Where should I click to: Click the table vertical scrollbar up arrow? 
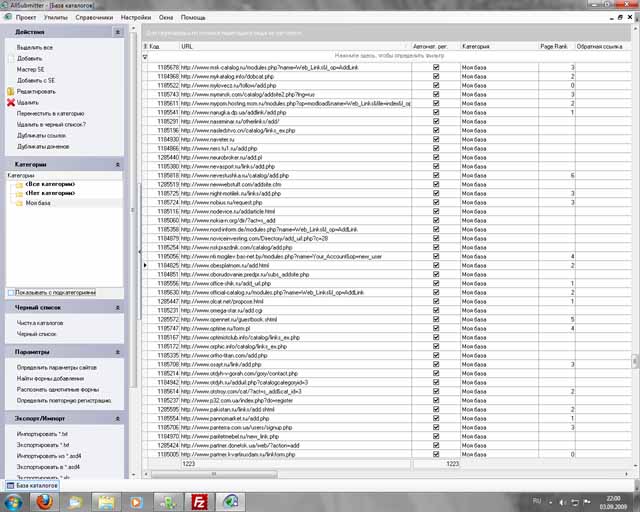coord(636,29)
